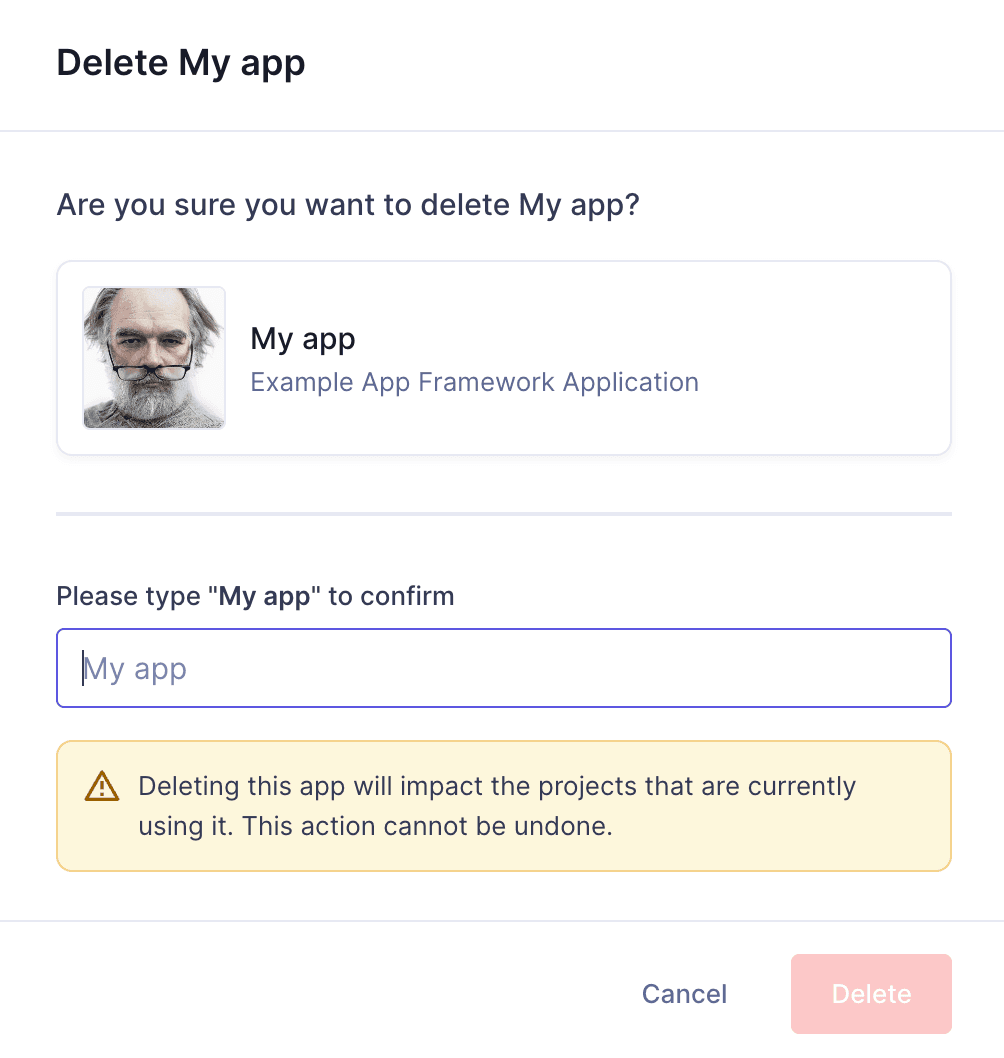The width and height of the screenshot is (1004, 1058).
Task: Click the My app avatar image
Action: point(154,357)
